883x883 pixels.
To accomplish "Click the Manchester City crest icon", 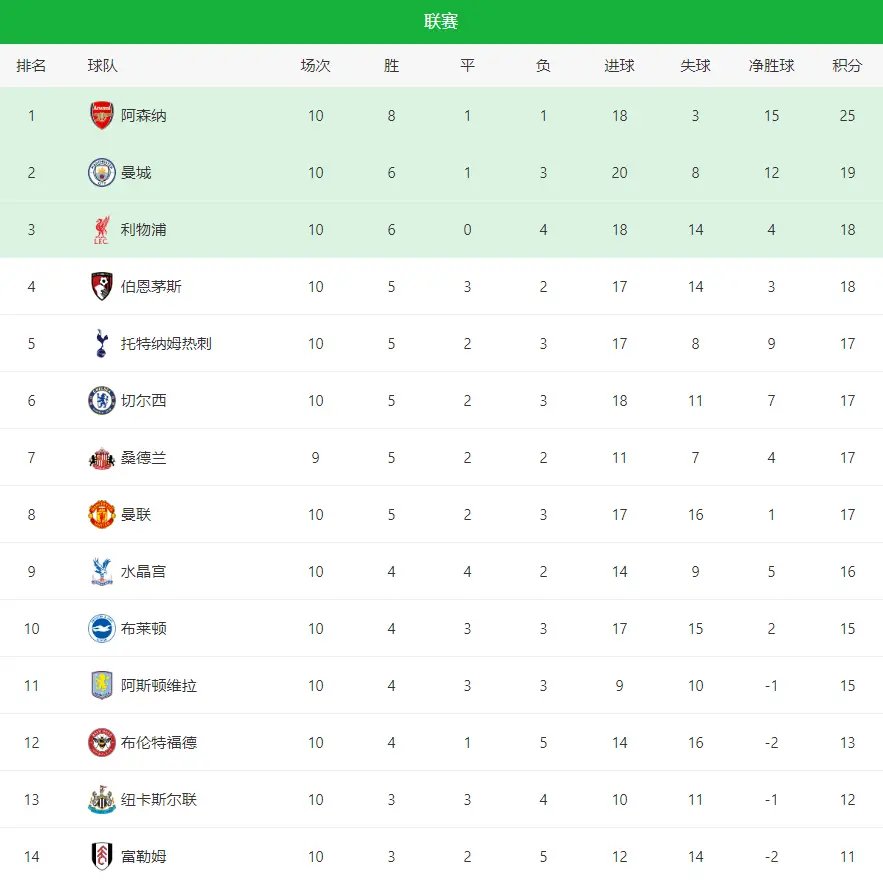I will click(102, 173).
